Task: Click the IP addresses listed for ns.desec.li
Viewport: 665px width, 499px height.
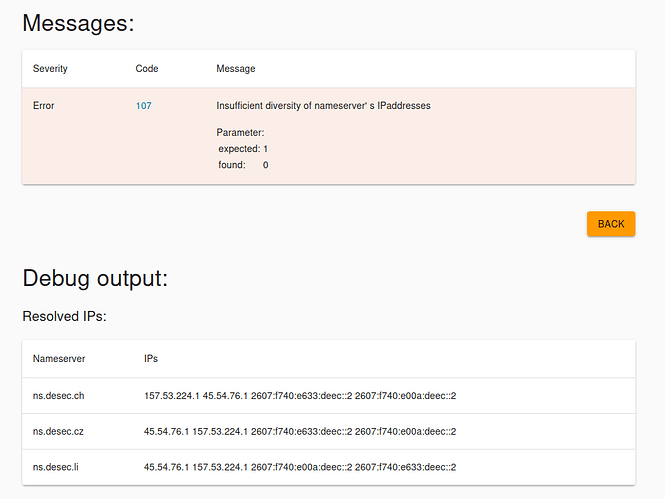Action: click(x=300, y=467)
